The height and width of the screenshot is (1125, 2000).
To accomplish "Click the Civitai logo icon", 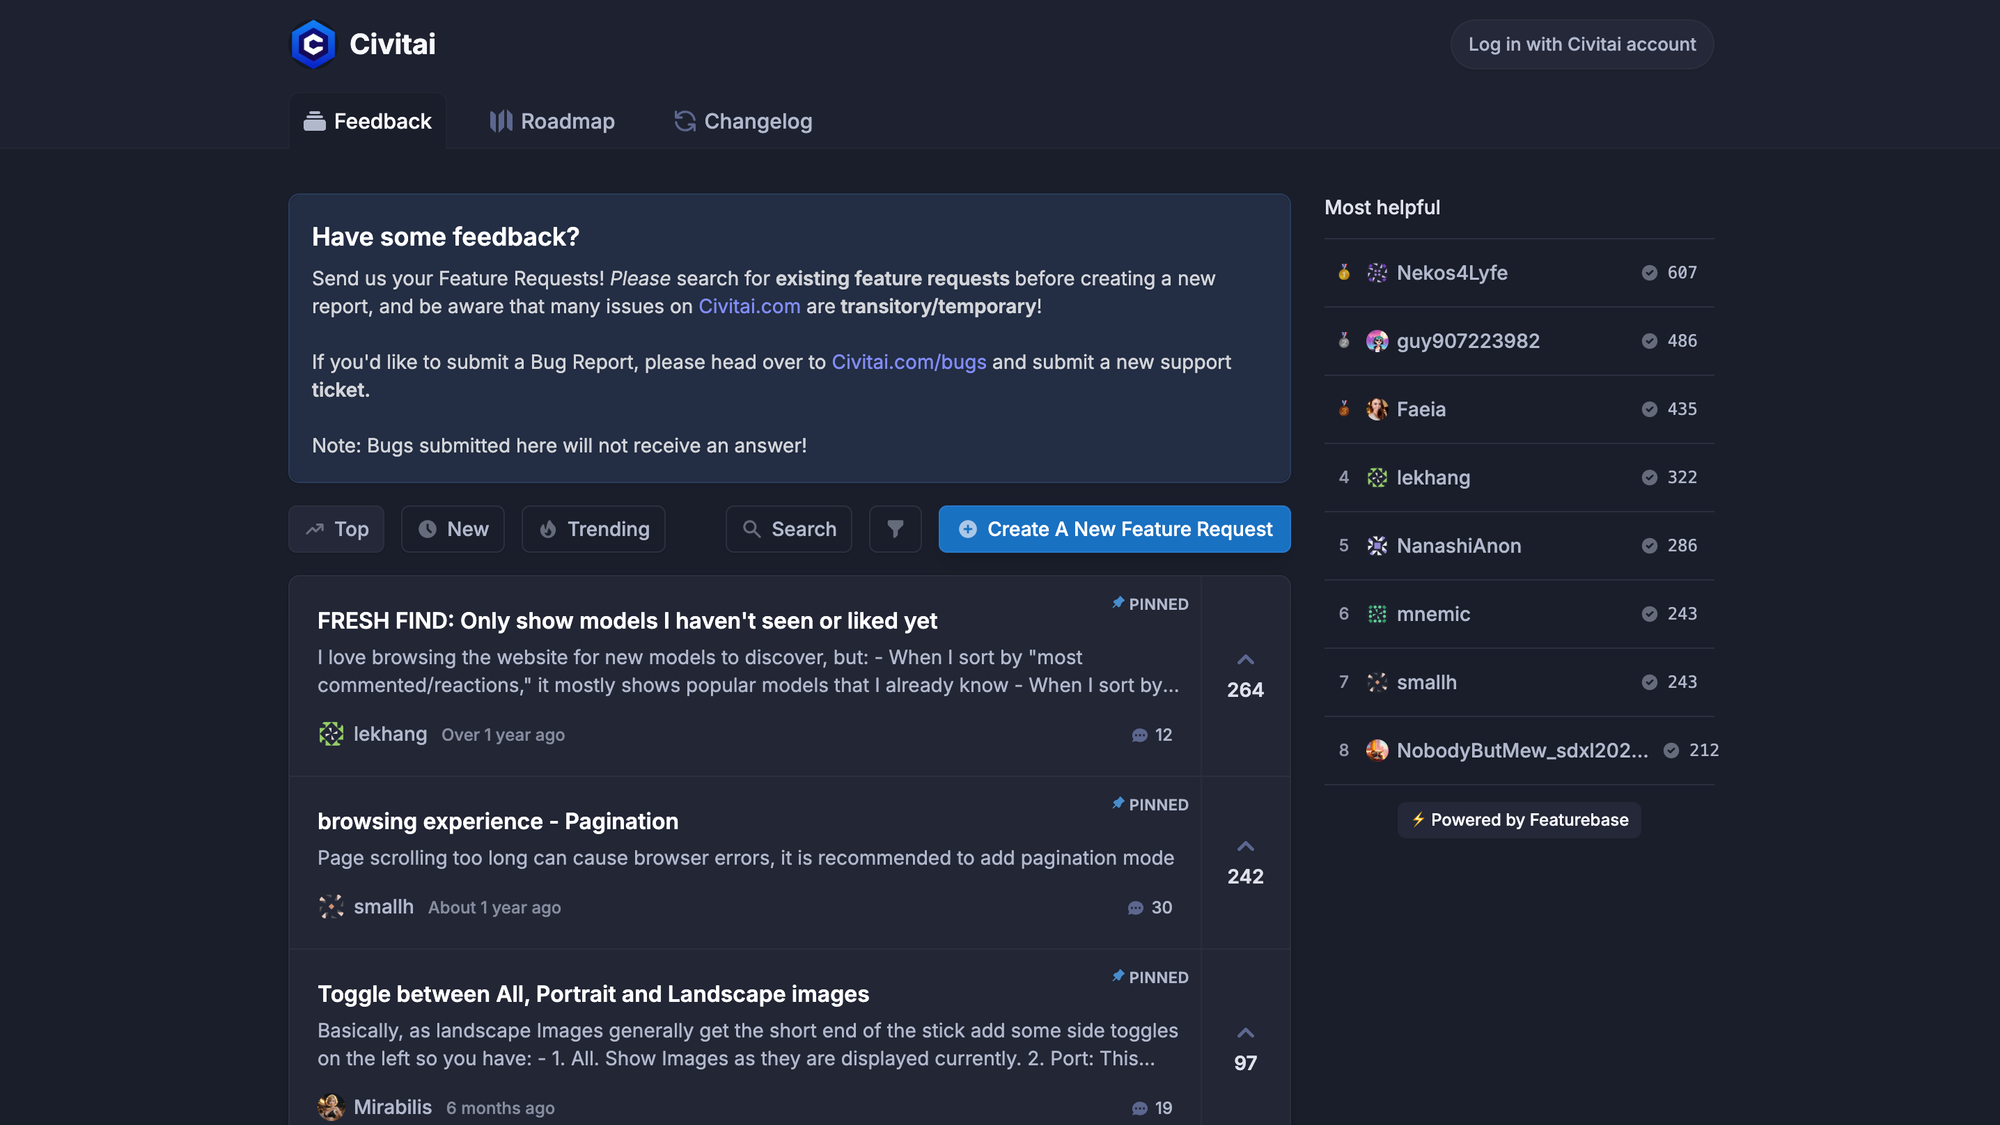I will tap(313, 44).
